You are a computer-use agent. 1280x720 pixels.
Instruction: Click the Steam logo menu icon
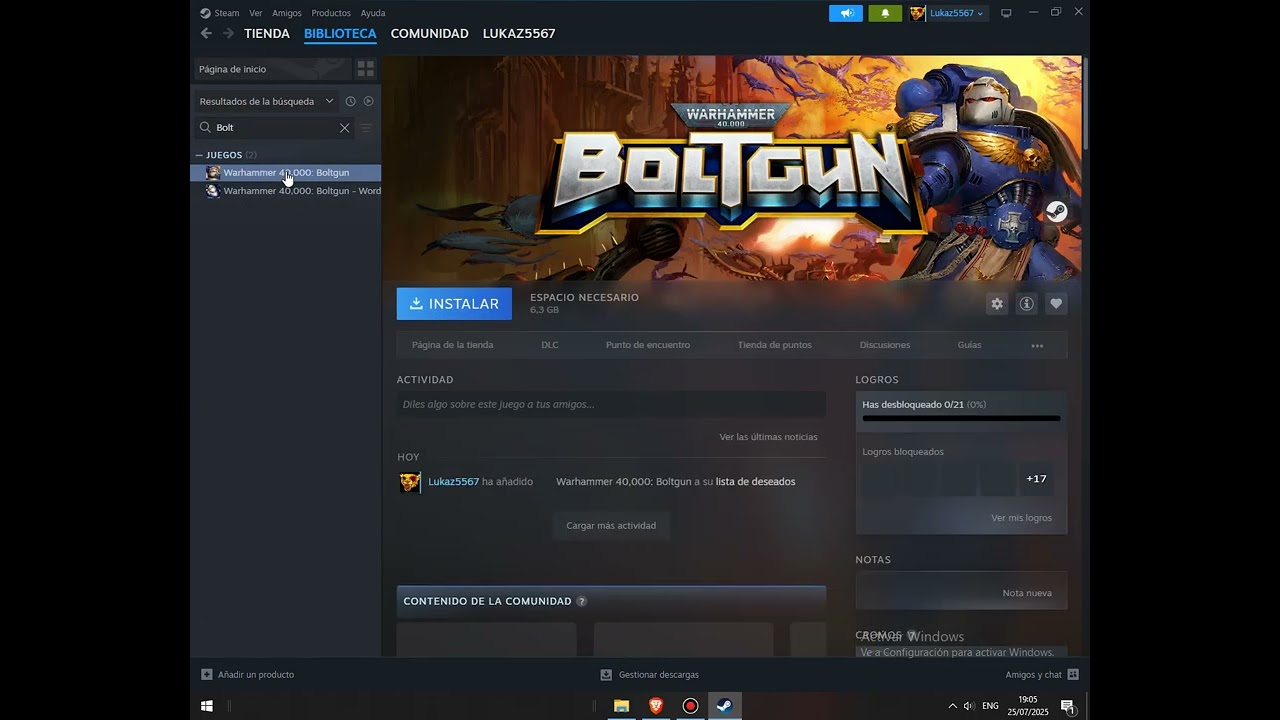pyautogui.click(x=205, y=13)
